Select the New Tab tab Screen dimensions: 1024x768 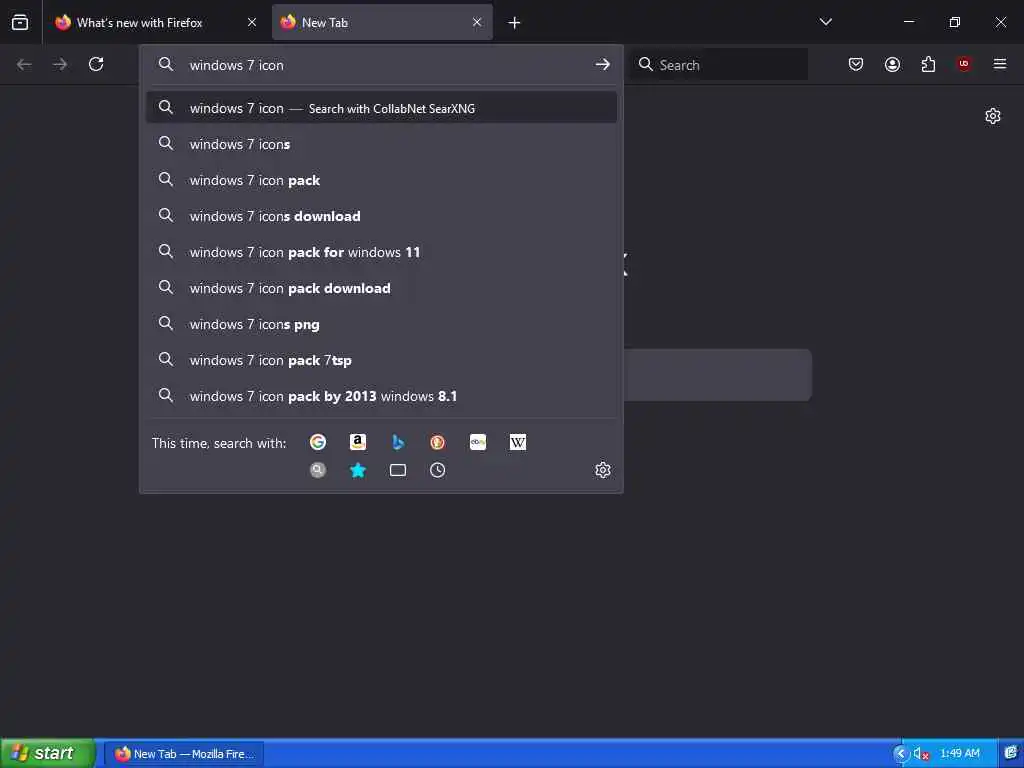pos(382,22)
